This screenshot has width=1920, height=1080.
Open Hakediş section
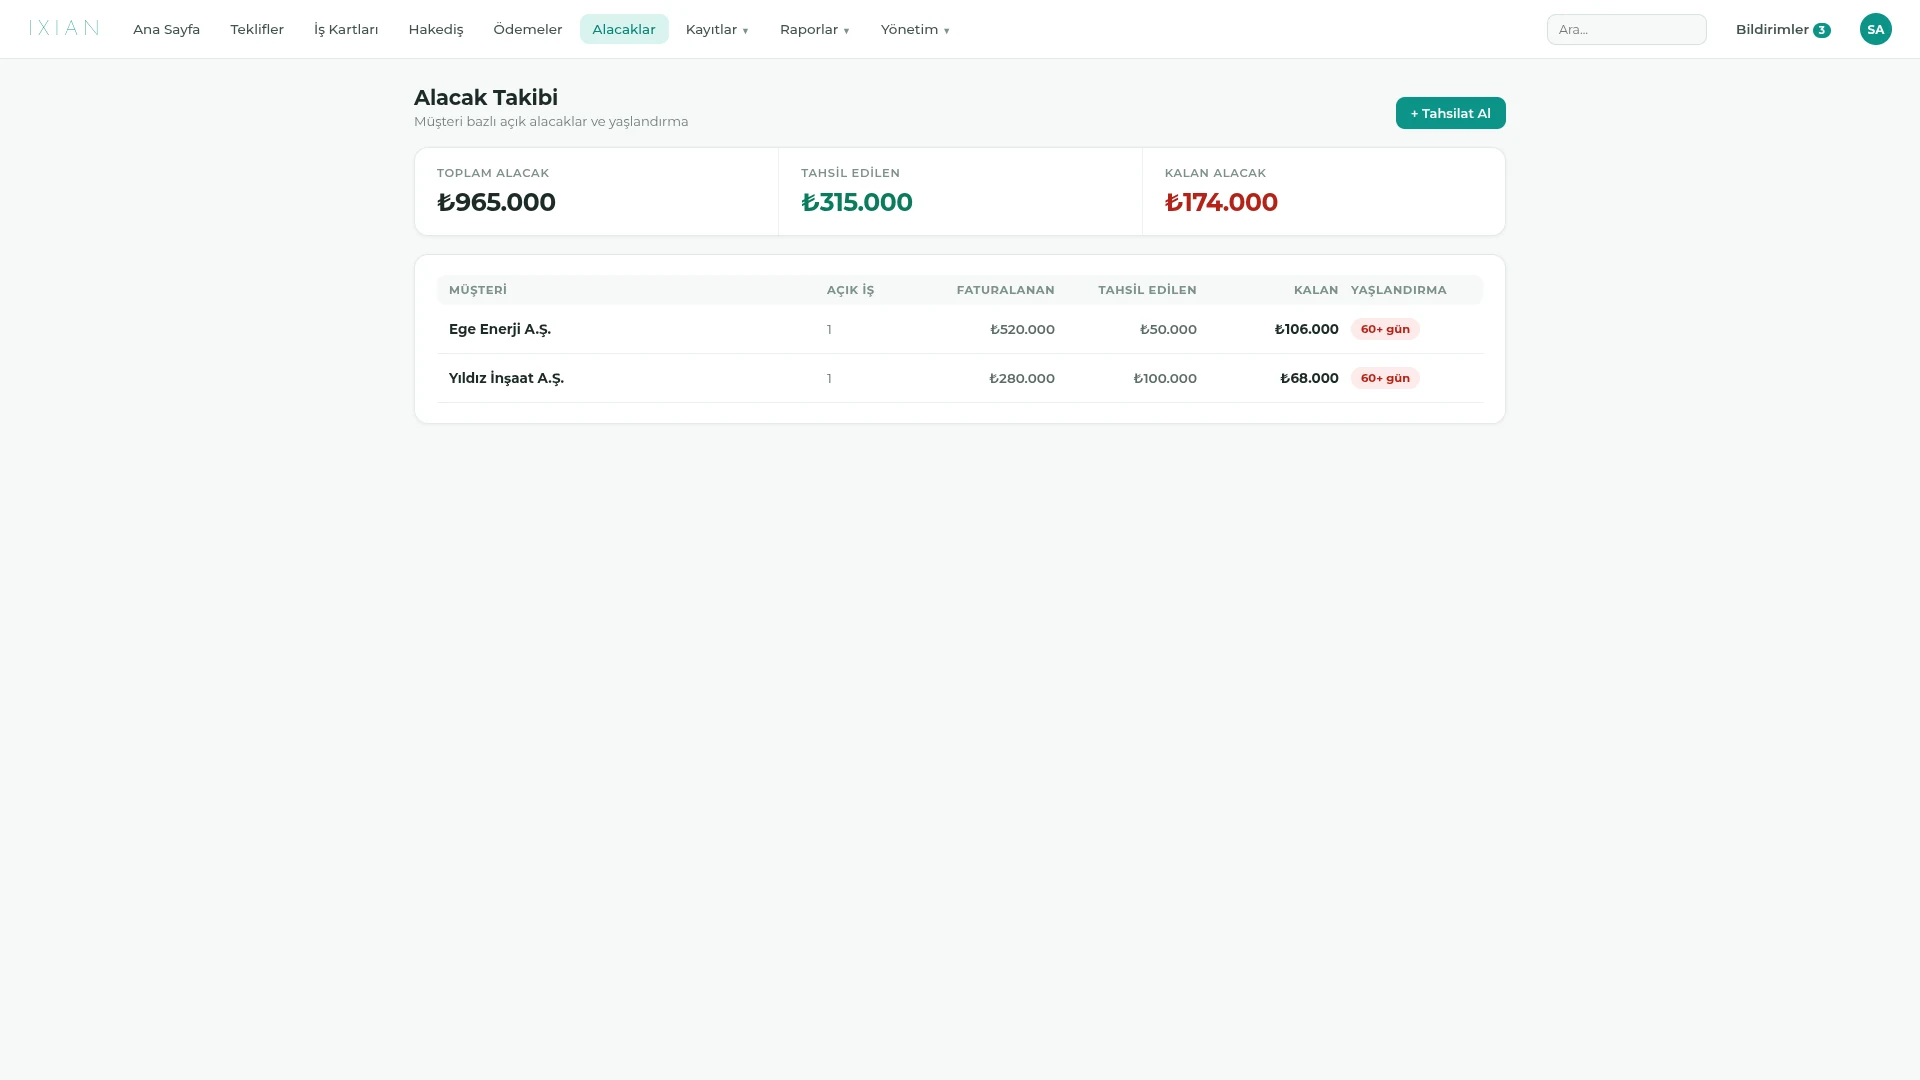coord(436,29)
